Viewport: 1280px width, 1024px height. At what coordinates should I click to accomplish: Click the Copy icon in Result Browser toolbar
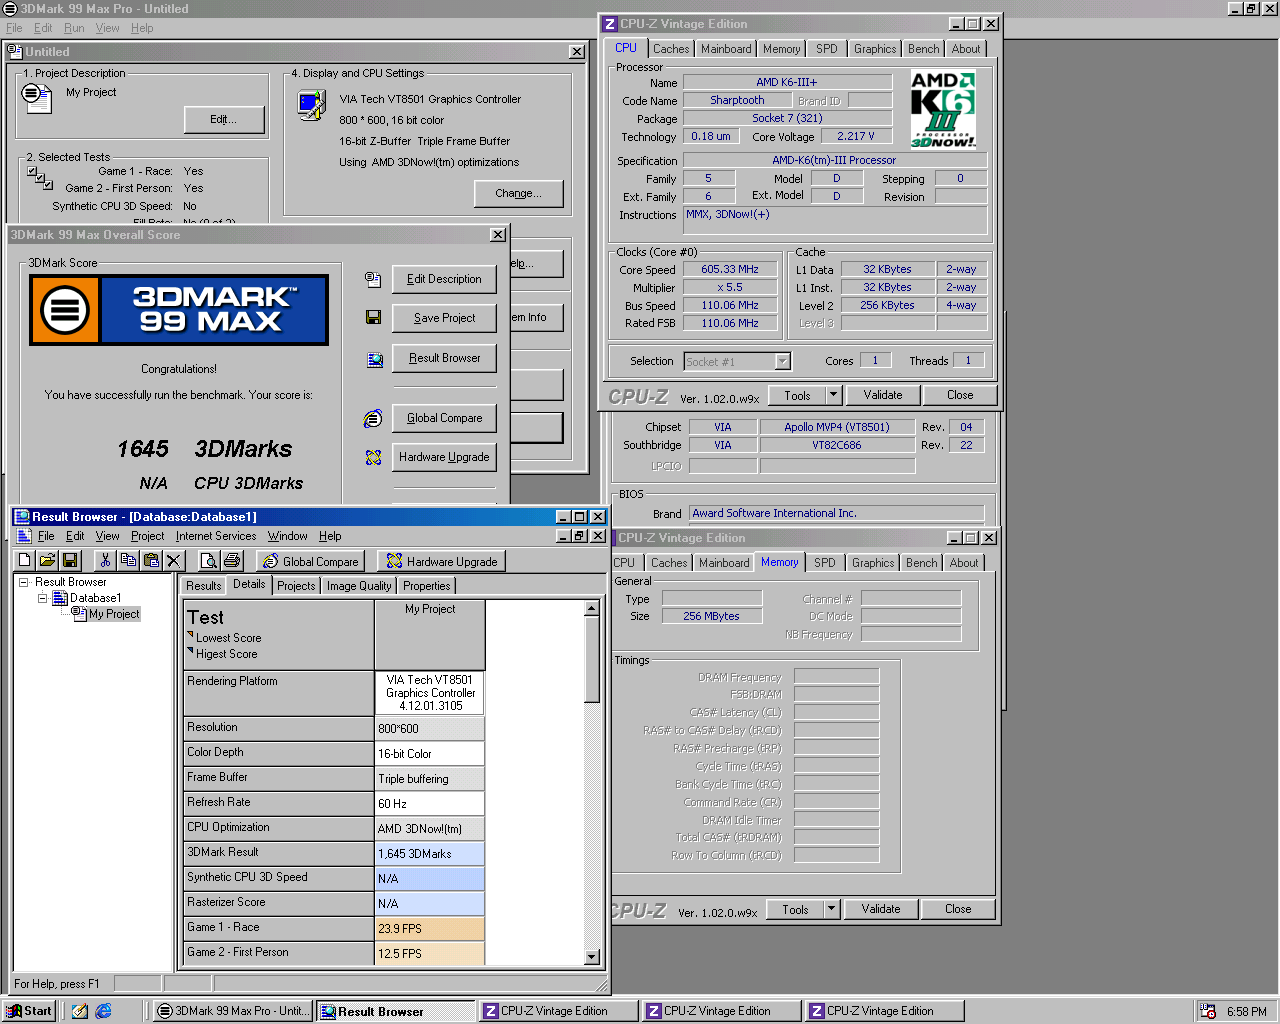tap(128, 561)
